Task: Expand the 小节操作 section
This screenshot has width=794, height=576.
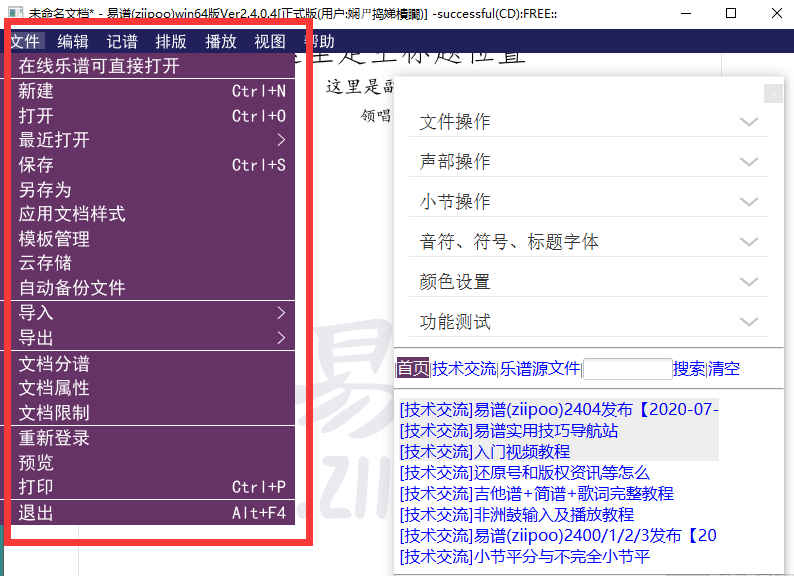Action: (589, 202)
